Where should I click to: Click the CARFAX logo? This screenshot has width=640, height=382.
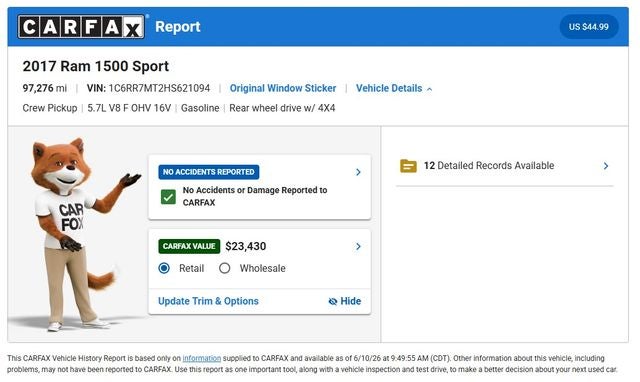81,27
